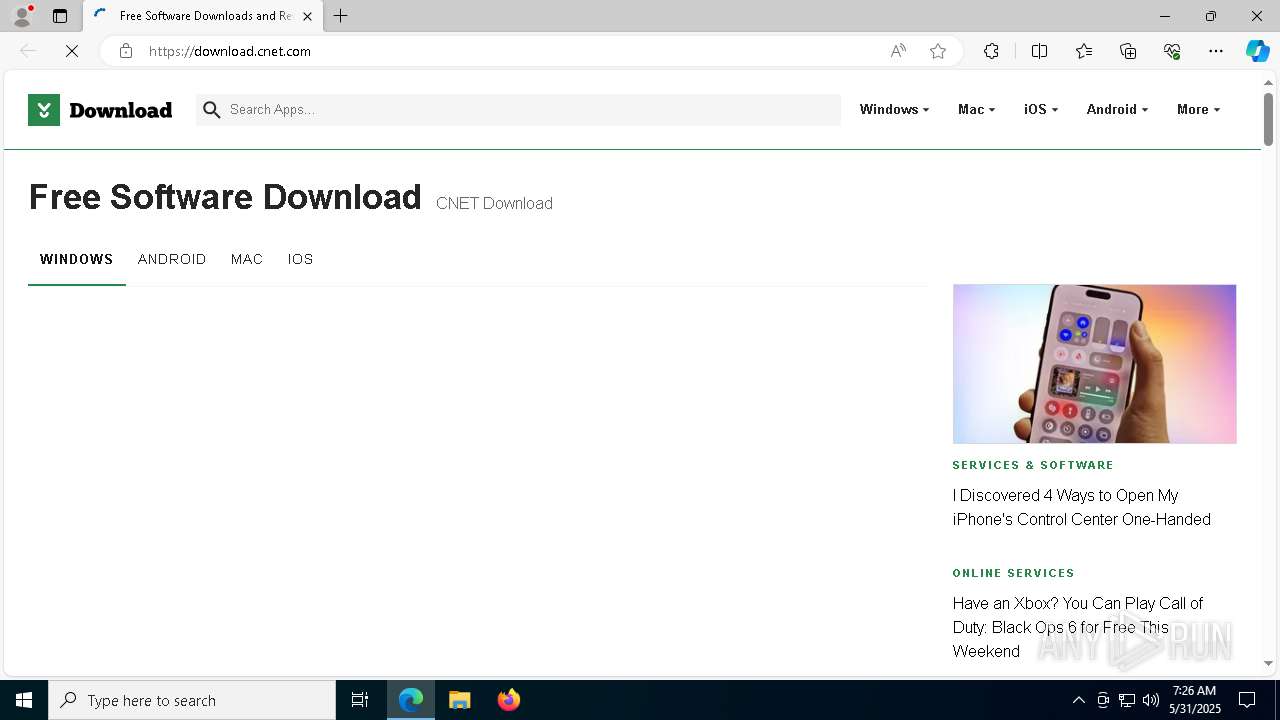Open Edge tab actions menu icon
The height and width of the screenshot is (720, 1280).
tap(60, 16)
